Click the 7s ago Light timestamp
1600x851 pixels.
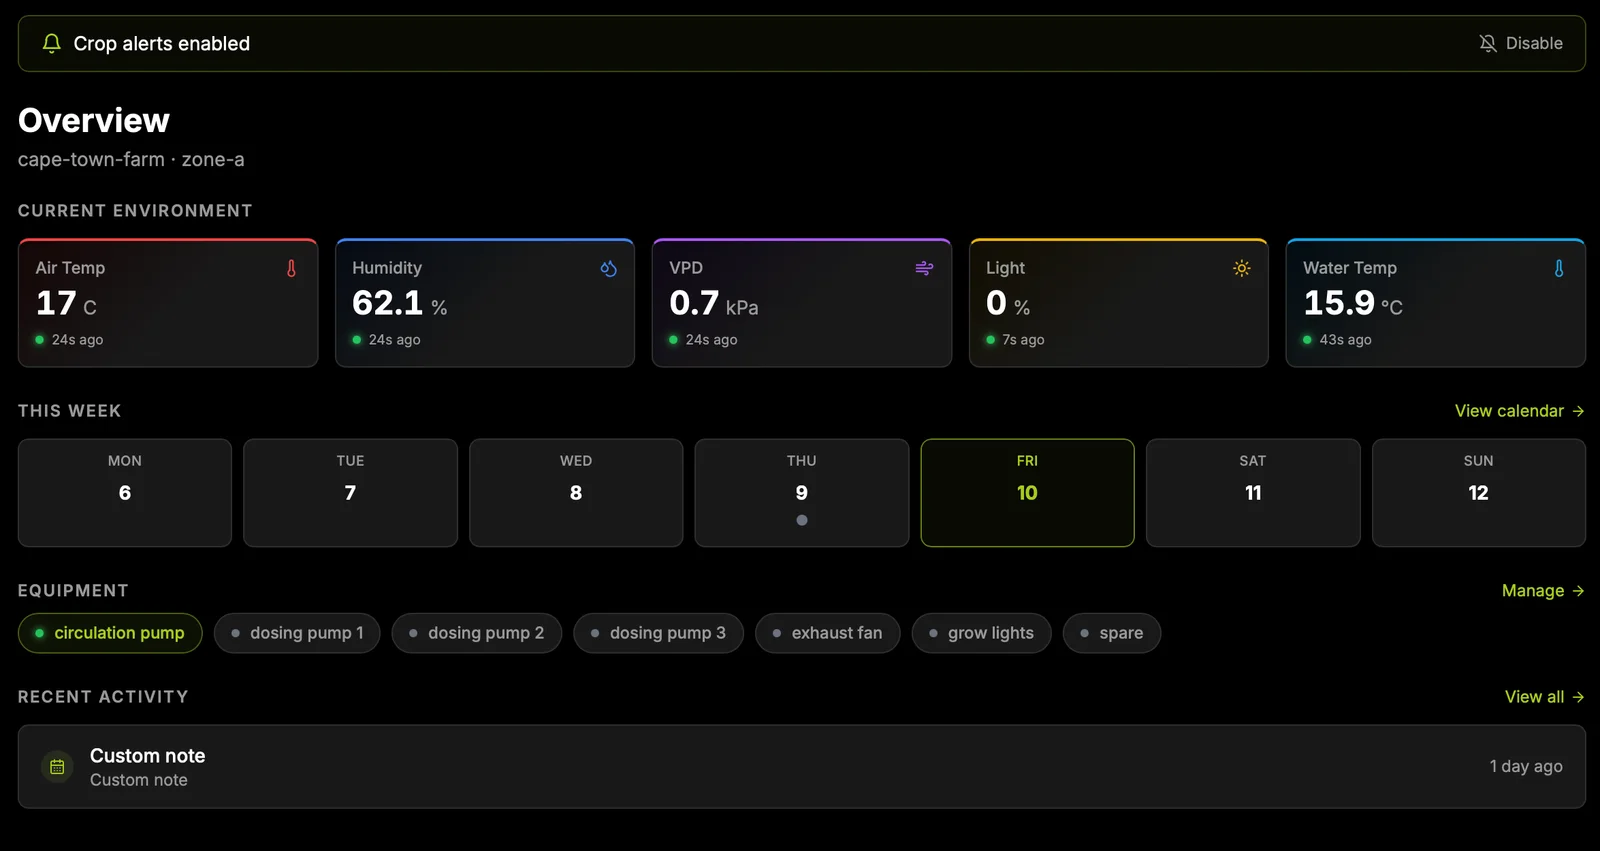1023,340
